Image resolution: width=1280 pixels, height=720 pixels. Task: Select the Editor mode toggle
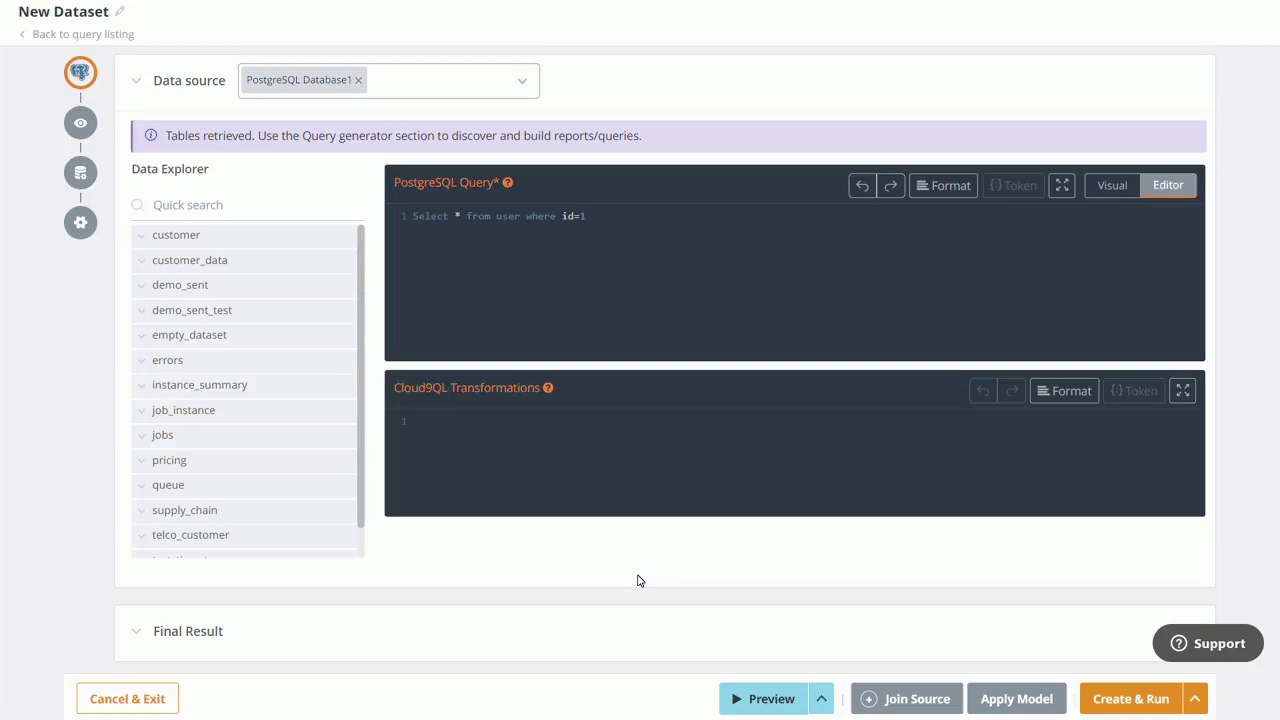pyautogui.click(x=1168, y=185)
